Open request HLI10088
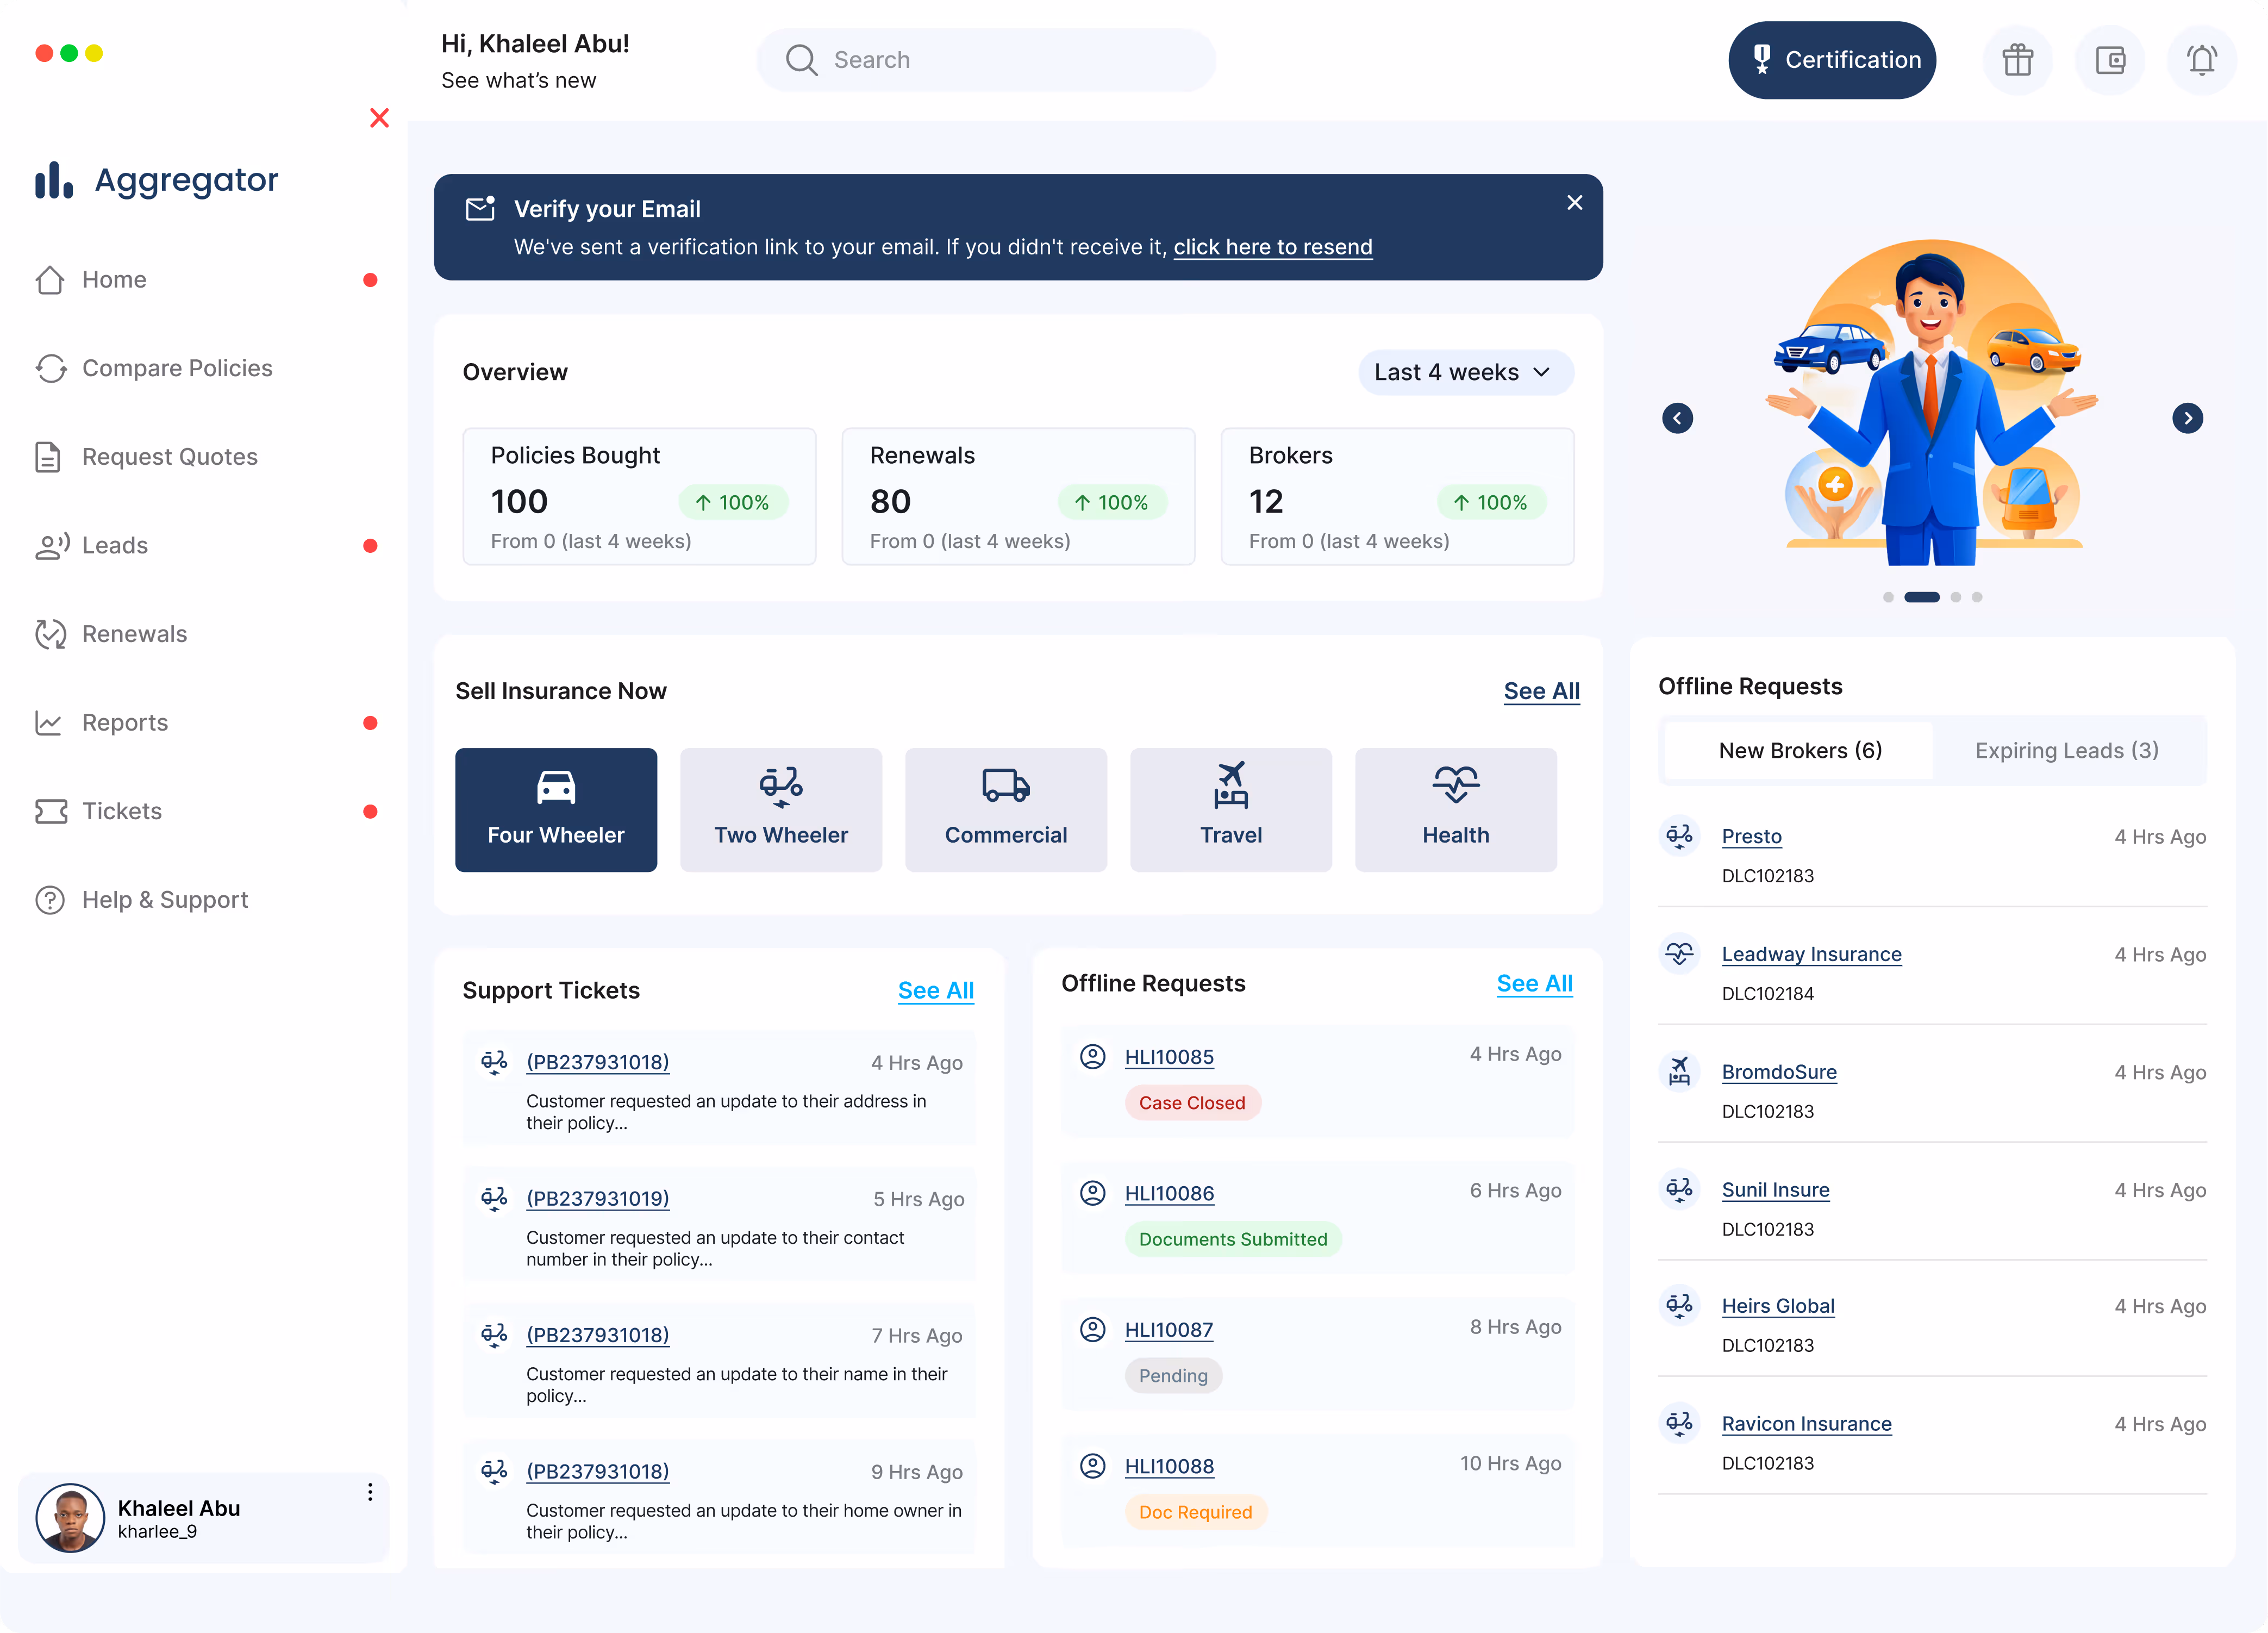 click(x=1169, y=1466)
